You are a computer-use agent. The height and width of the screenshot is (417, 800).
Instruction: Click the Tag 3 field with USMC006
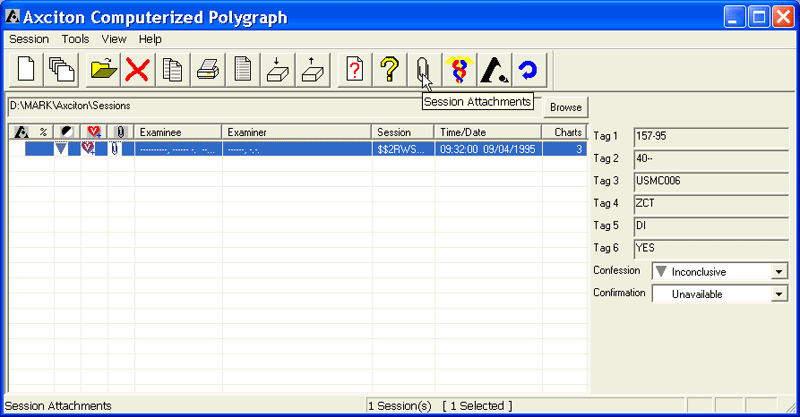click(711, 182)
